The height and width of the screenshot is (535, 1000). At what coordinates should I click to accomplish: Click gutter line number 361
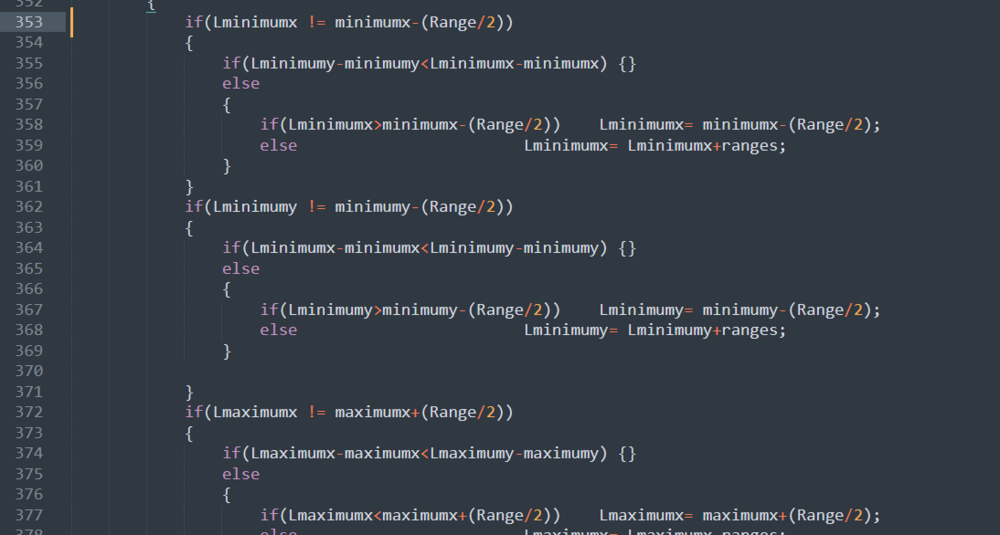[x=29, y=186]
